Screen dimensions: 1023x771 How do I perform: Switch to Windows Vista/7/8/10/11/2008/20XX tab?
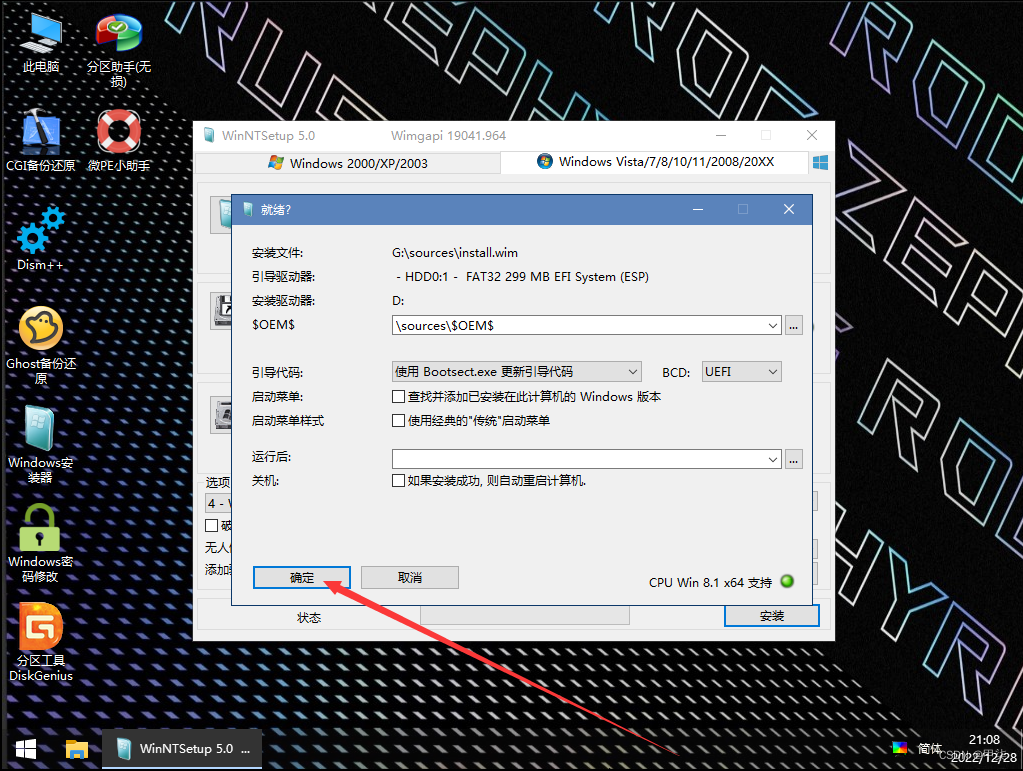tap(655, 162)
